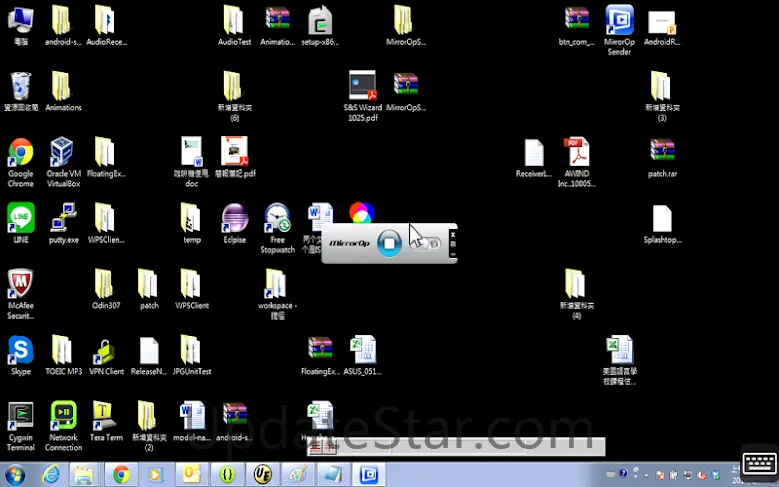Show the on-screen keyboard button
Viewport: 779px width, 487px height.
760,464
